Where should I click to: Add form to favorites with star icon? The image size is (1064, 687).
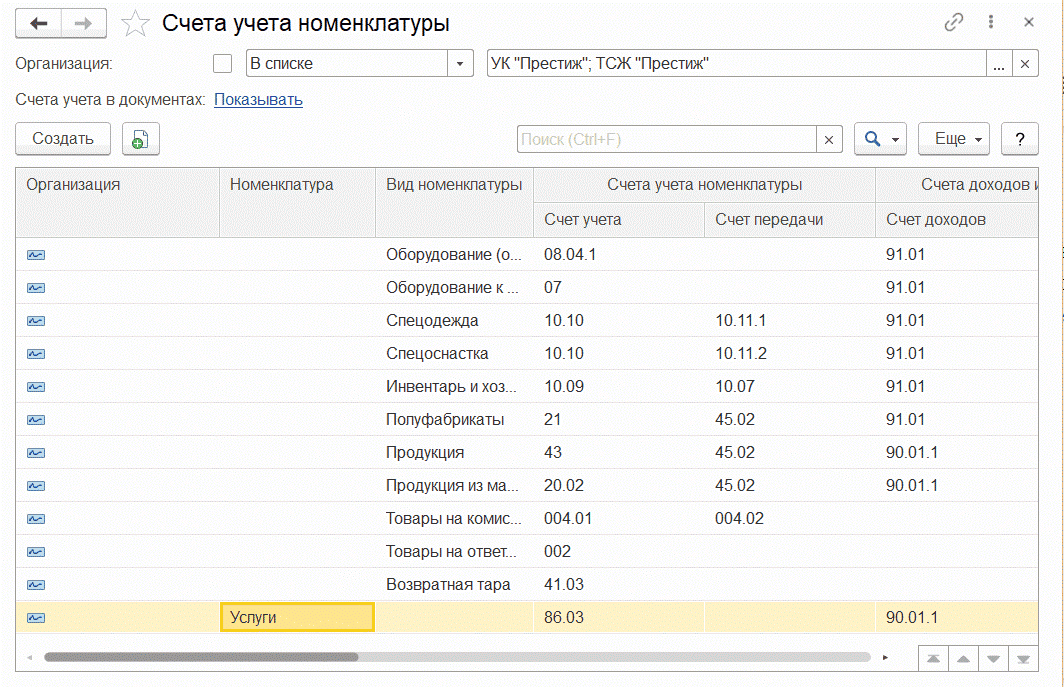[136, 24]
